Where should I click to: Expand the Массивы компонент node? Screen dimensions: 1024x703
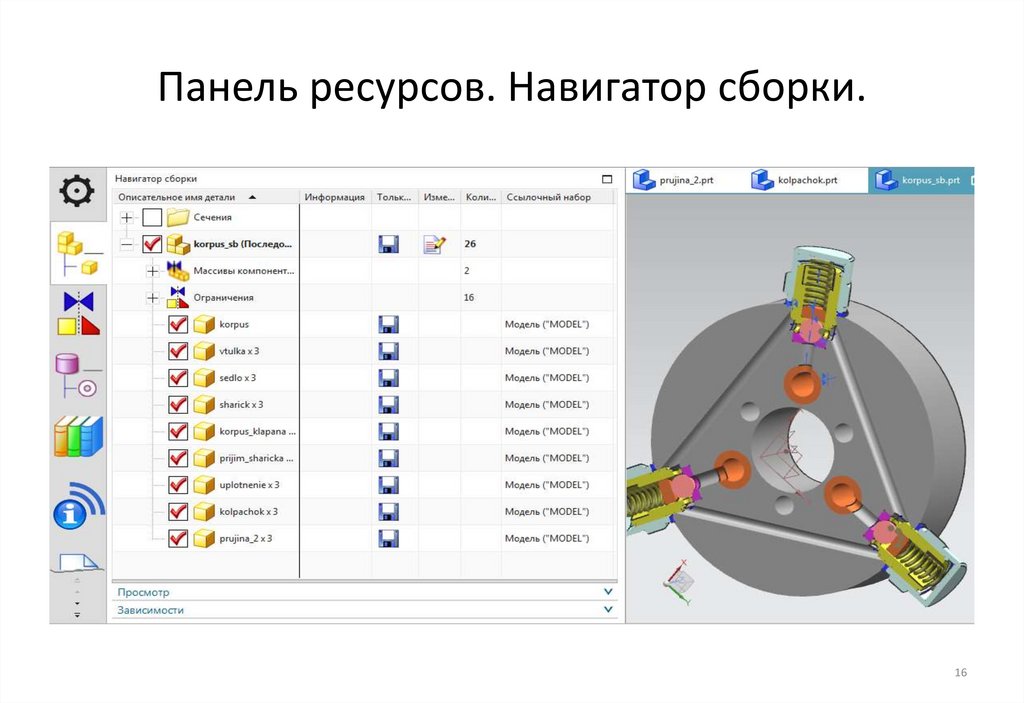(x=152, y=271)
